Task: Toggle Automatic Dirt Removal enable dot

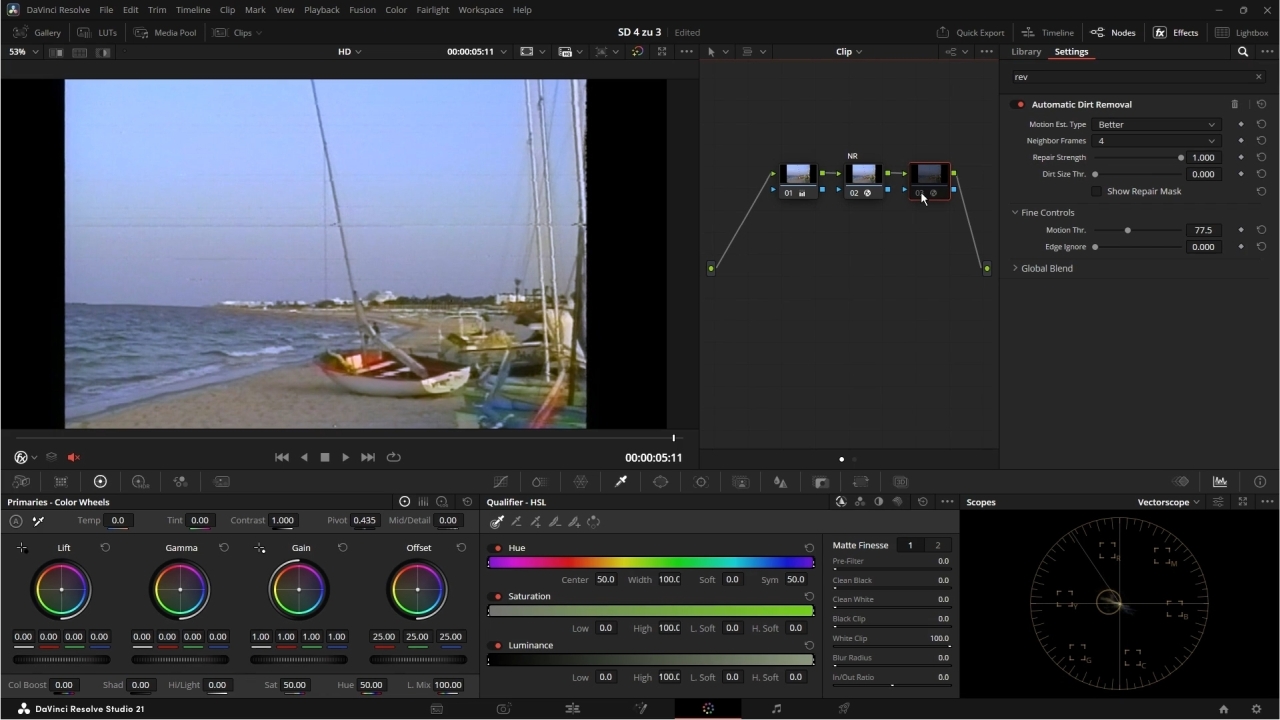Action: coord(1020,104)
